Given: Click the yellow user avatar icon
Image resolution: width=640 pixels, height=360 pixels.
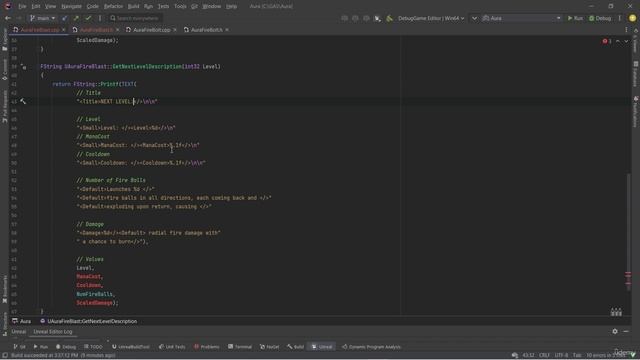Looking at the screenshot, I should pos(632,18).
